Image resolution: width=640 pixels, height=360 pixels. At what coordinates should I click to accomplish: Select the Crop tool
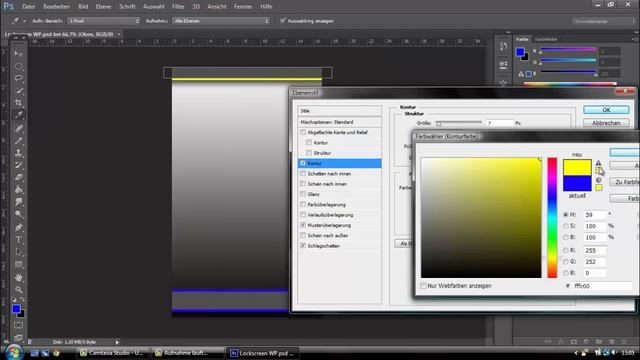pyautogui.click(x=19, y=103)
